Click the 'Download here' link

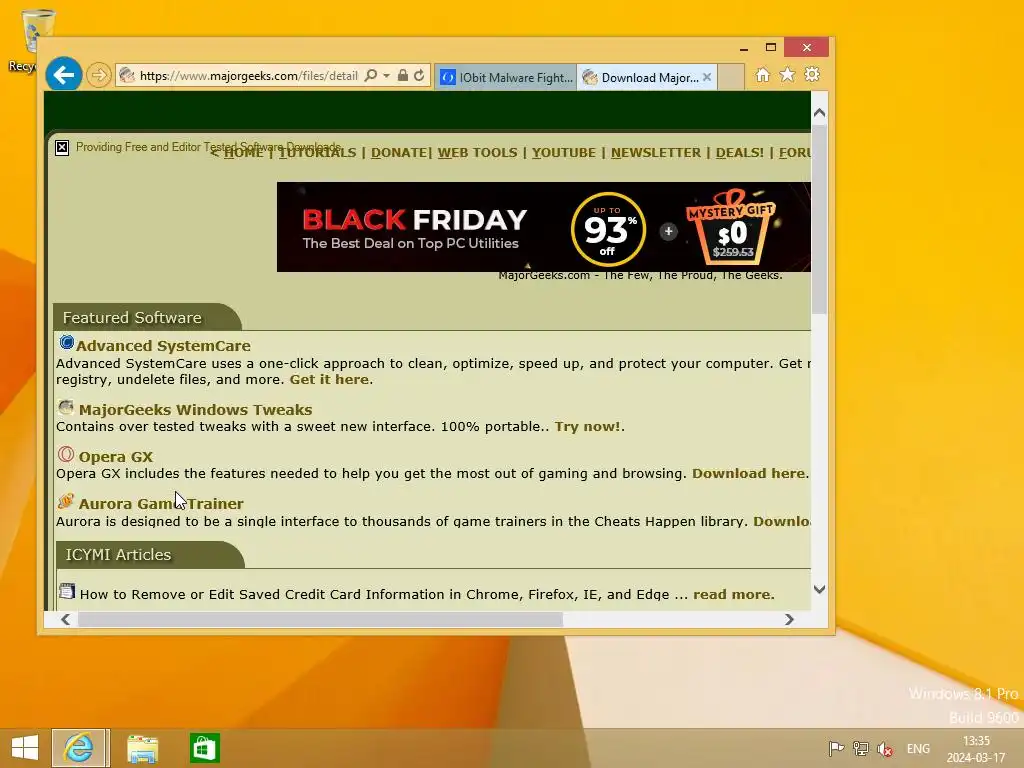click(x=748, y=473)
